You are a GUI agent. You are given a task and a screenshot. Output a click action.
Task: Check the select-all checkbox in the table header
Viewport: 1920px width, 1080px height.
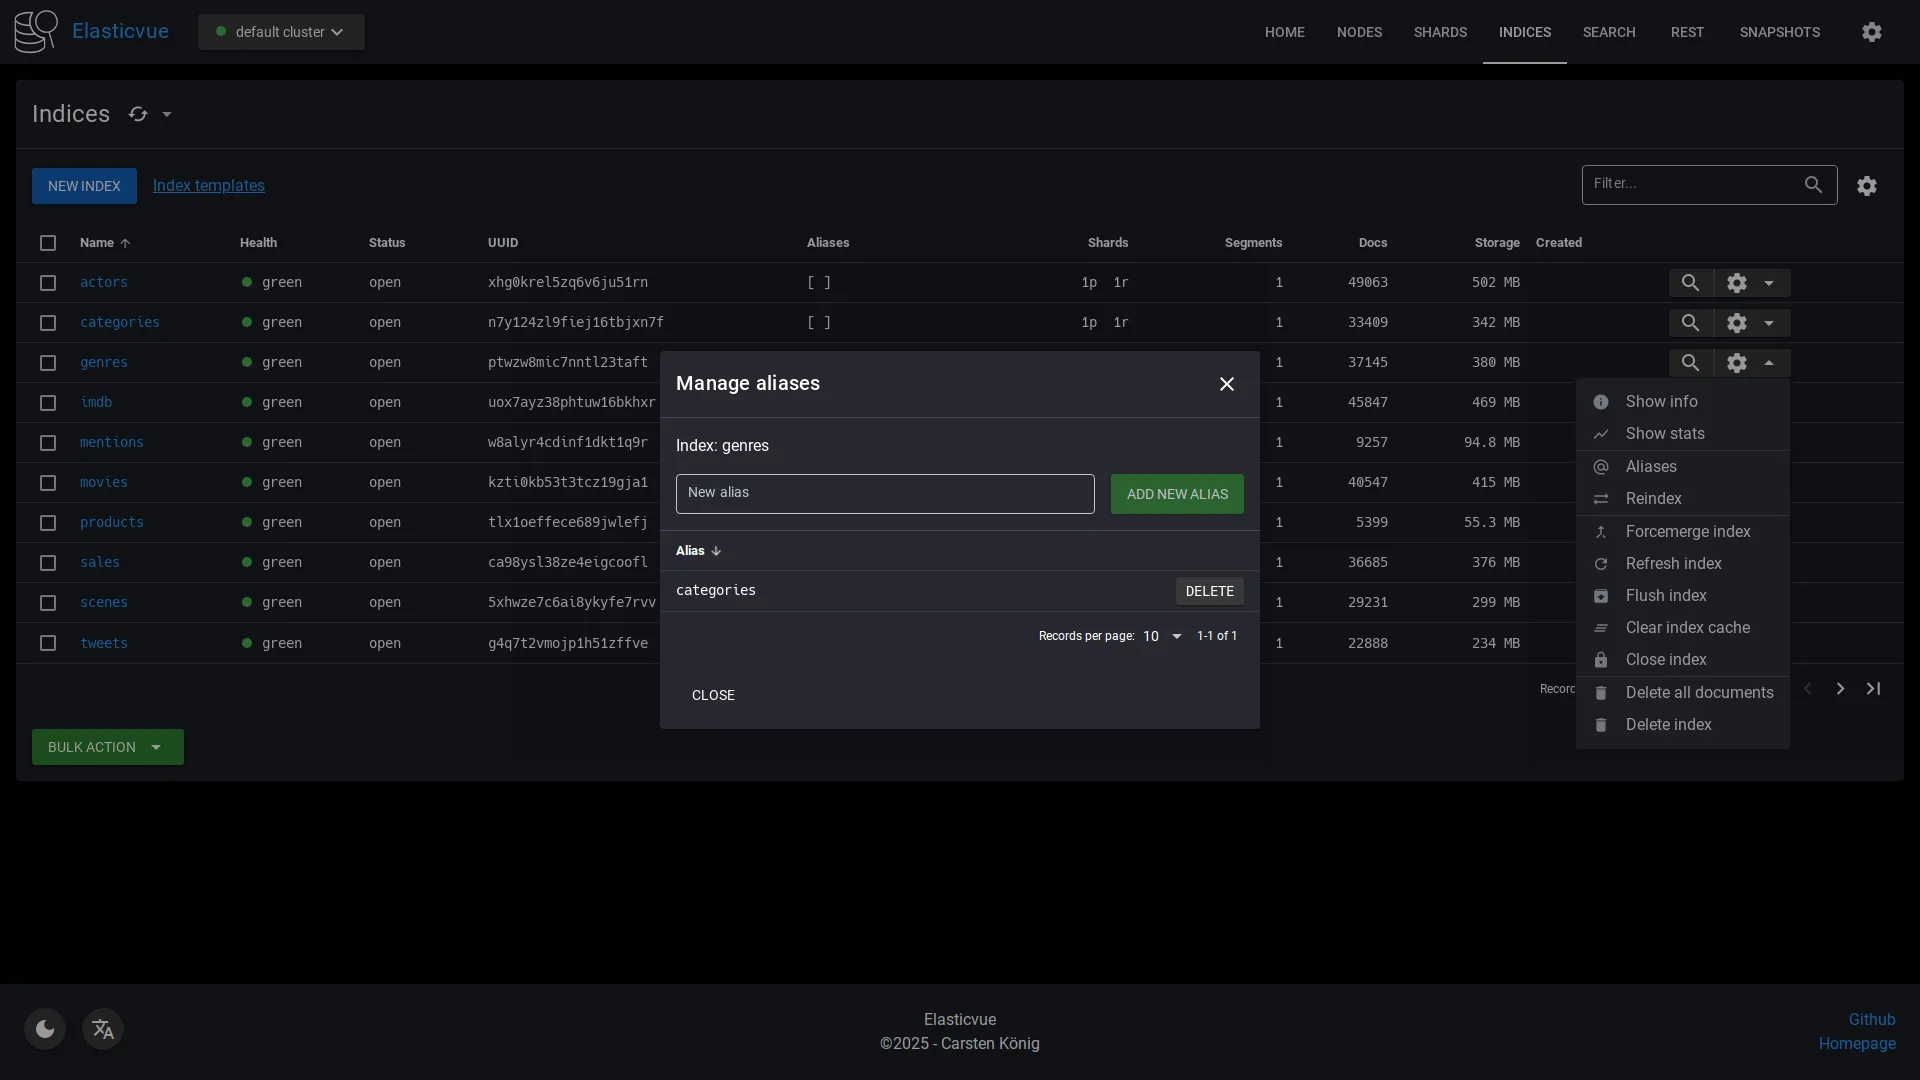(48, 243)
